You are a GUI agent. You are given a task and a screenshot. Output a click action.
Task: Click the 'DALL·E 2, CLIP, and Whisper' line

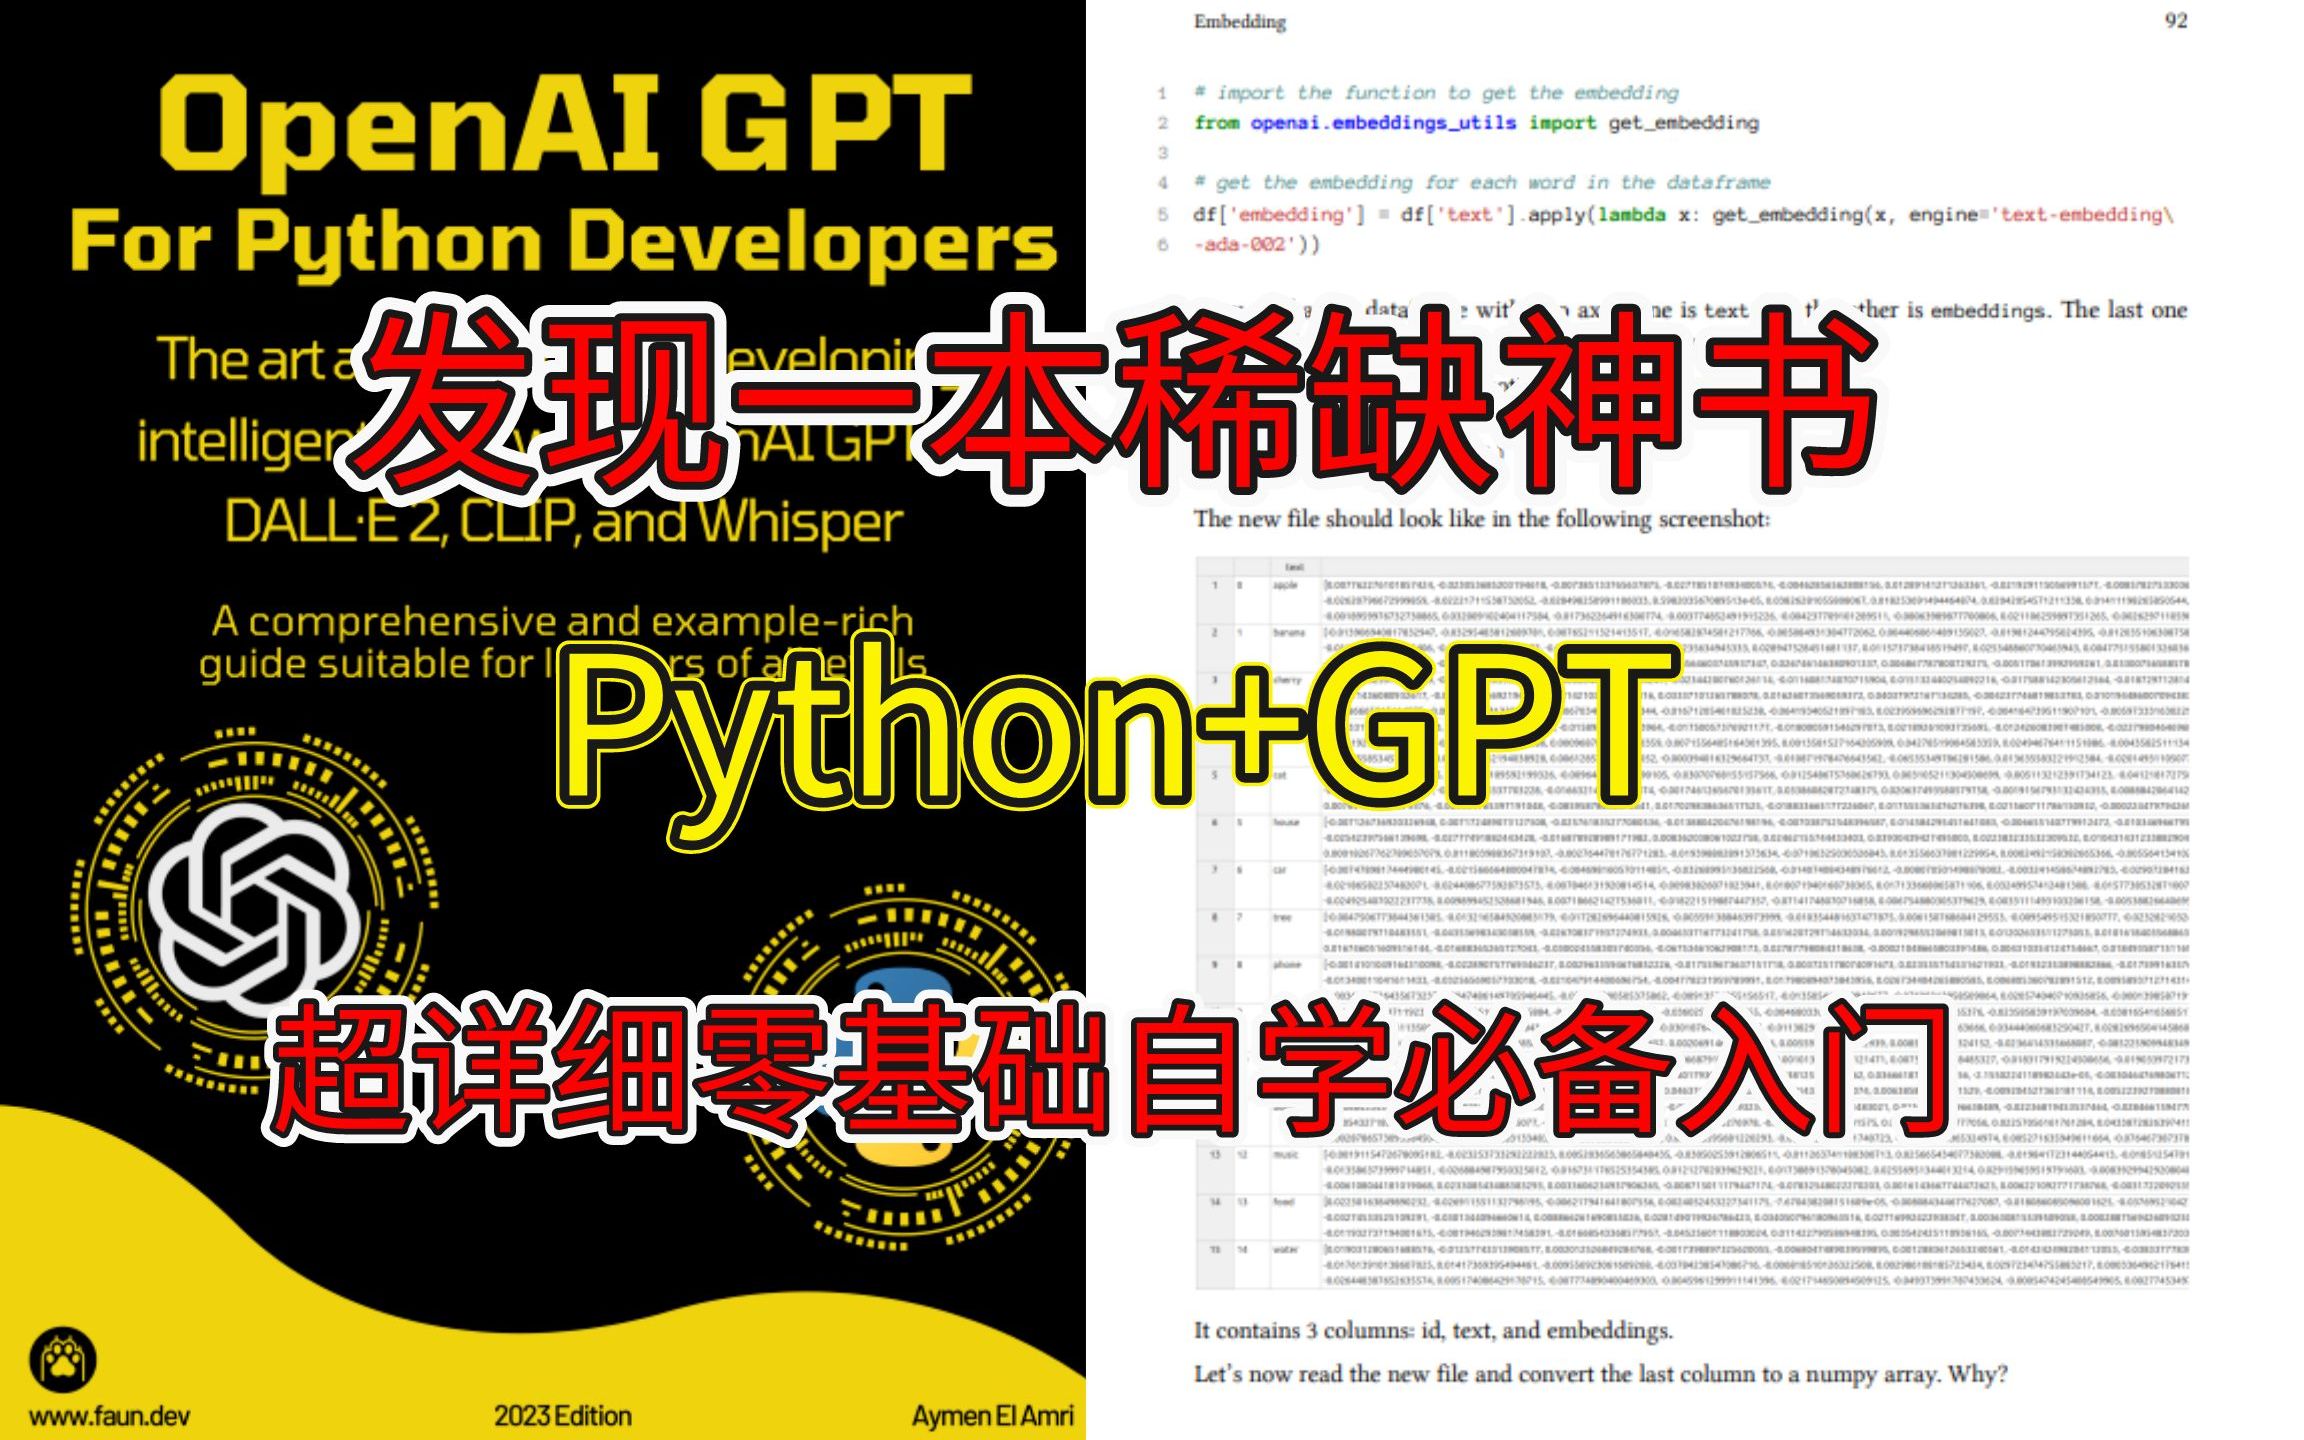coord(563,521)
